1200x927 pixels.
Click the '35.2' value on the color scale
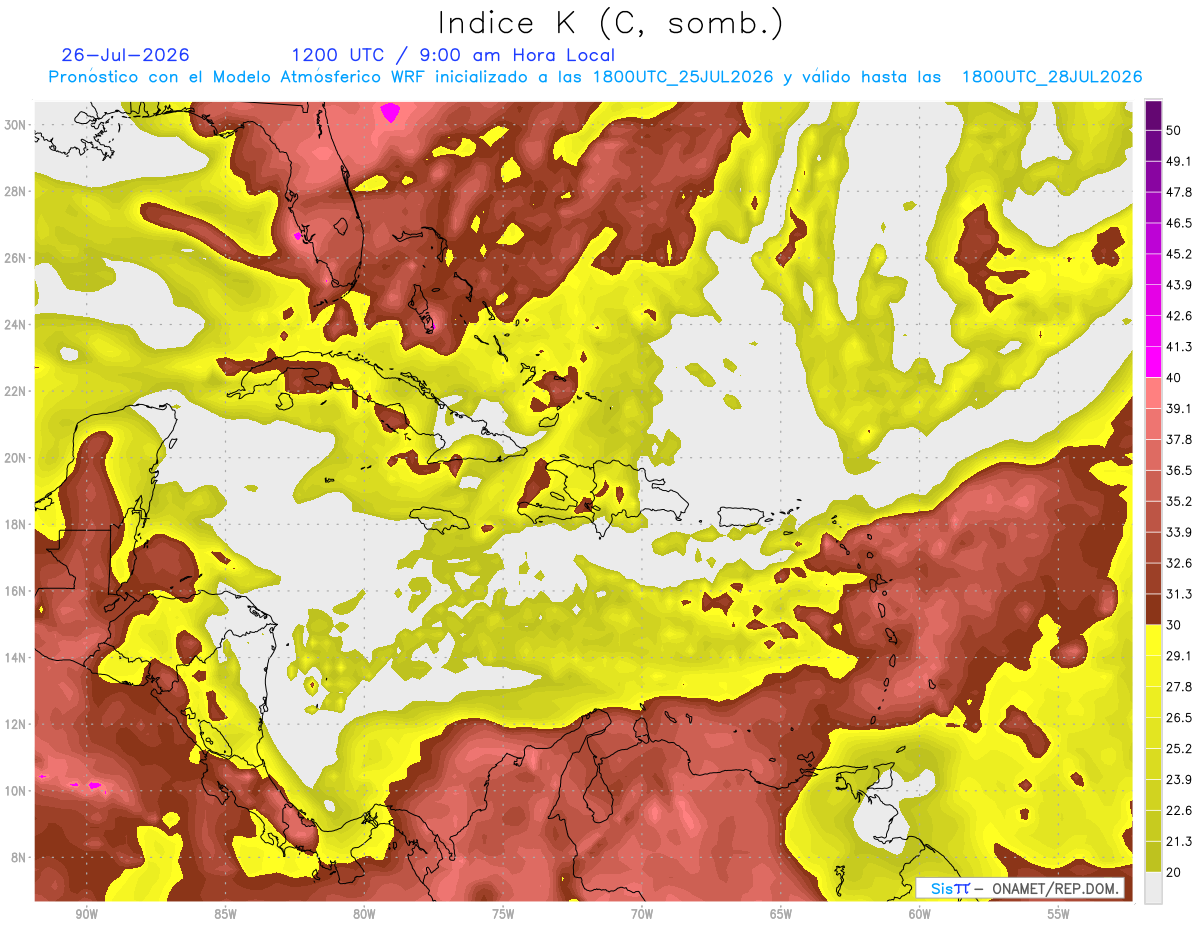pyautogui.click(x=1178, y=501)
